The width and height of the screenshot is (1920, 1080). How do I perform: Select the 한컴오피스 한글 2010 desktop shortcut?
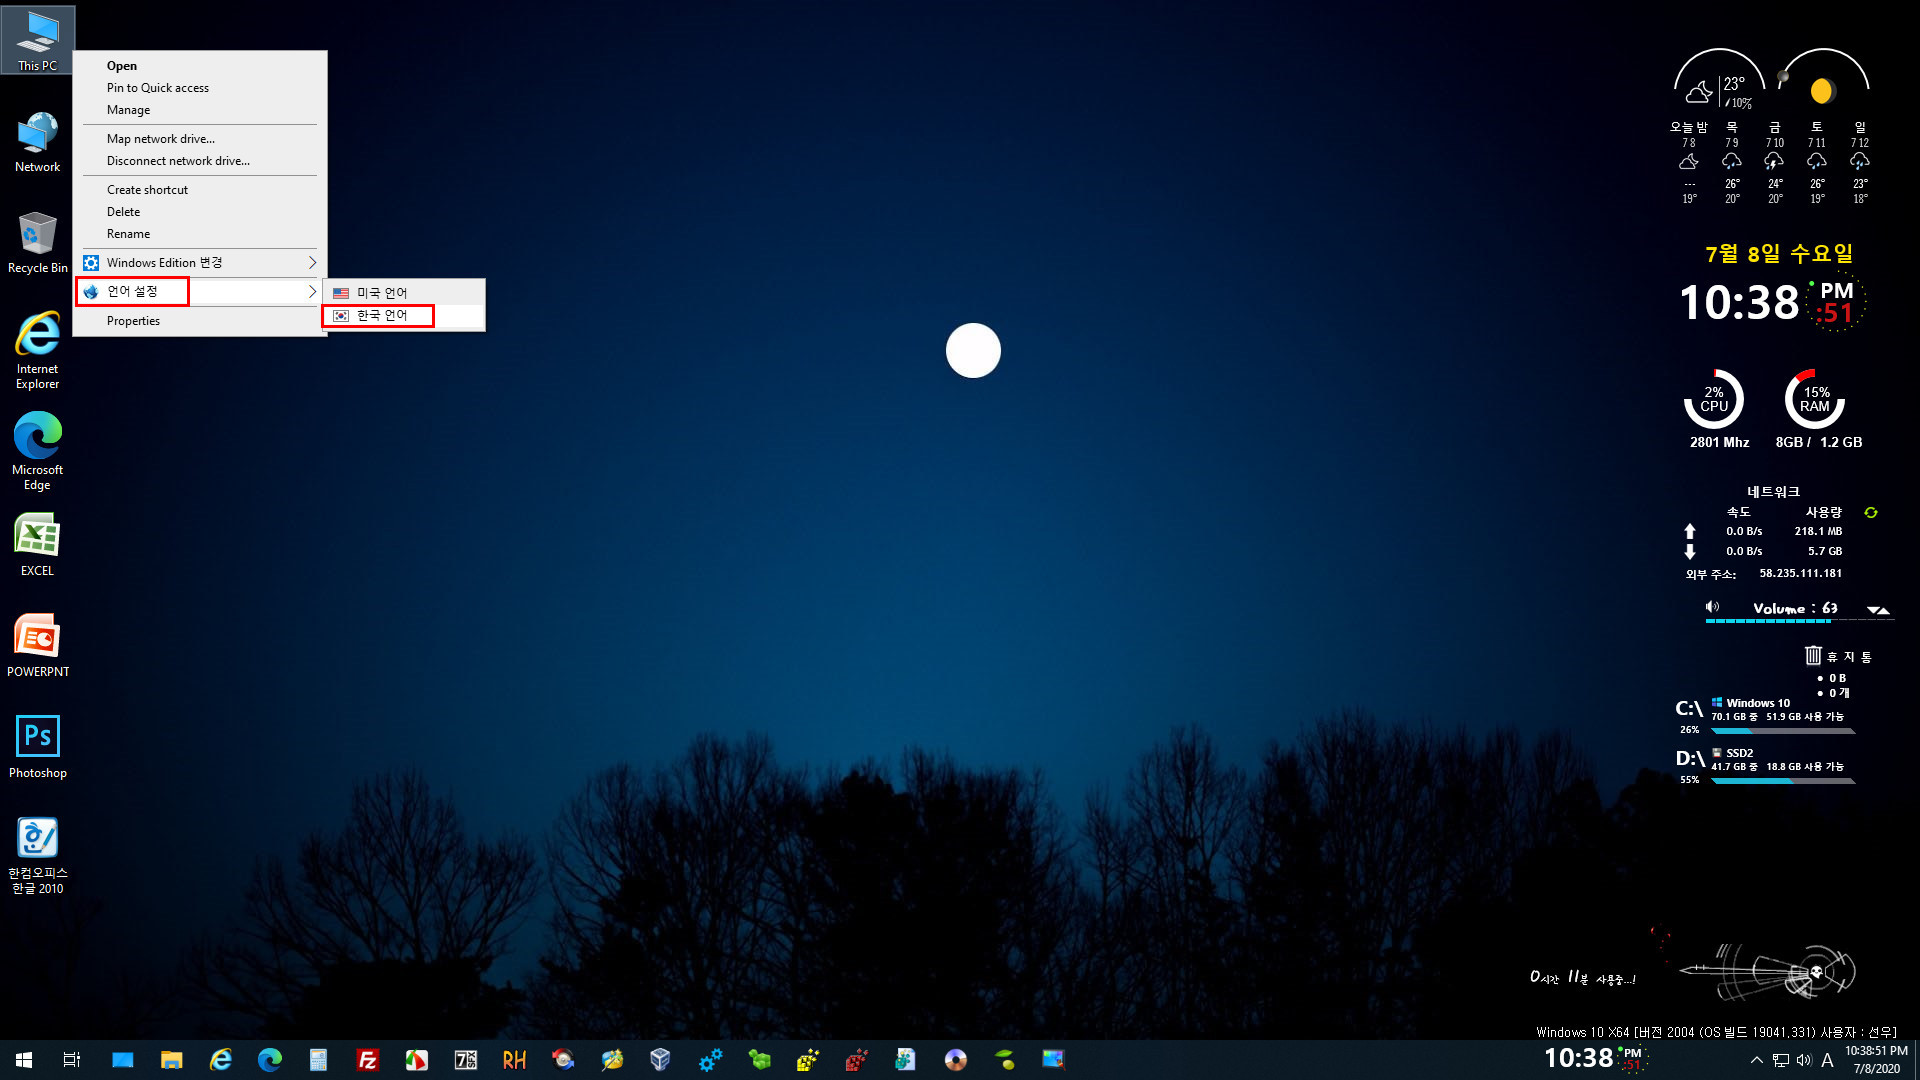click(x=37, y=855)
